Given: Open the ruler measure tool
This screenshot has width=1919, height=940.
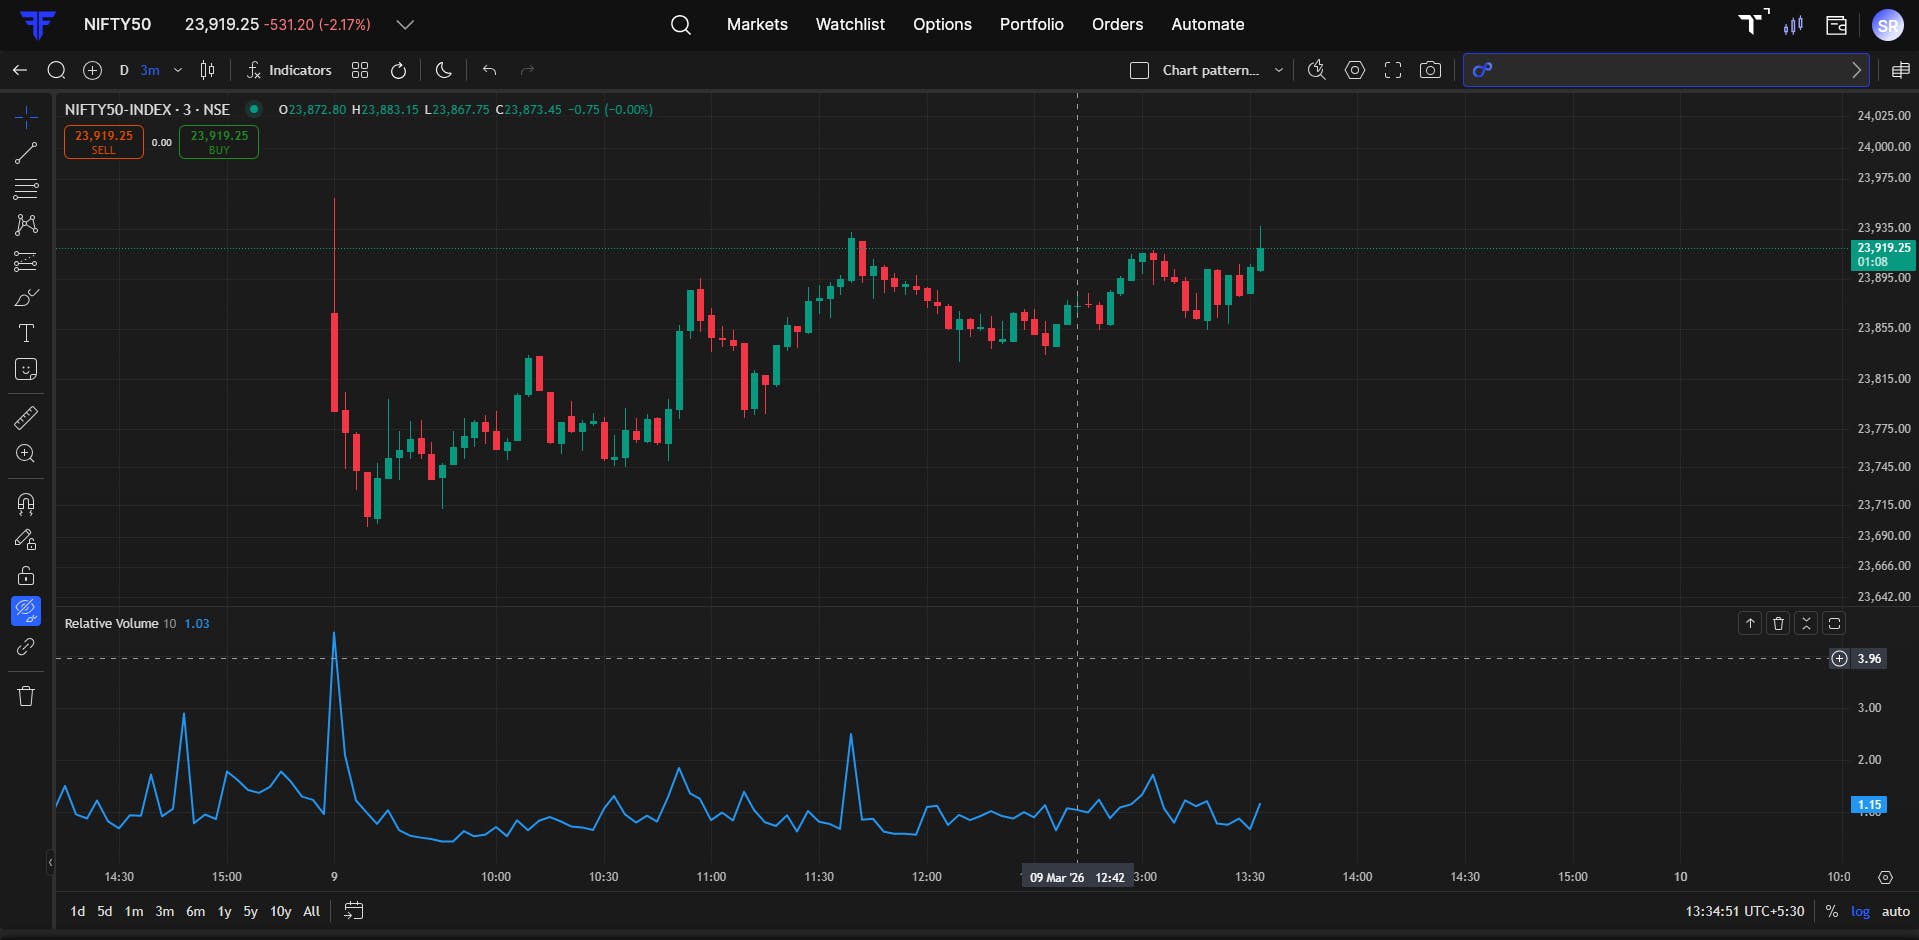Looking at the screenshot, I should tap(26, 417).
